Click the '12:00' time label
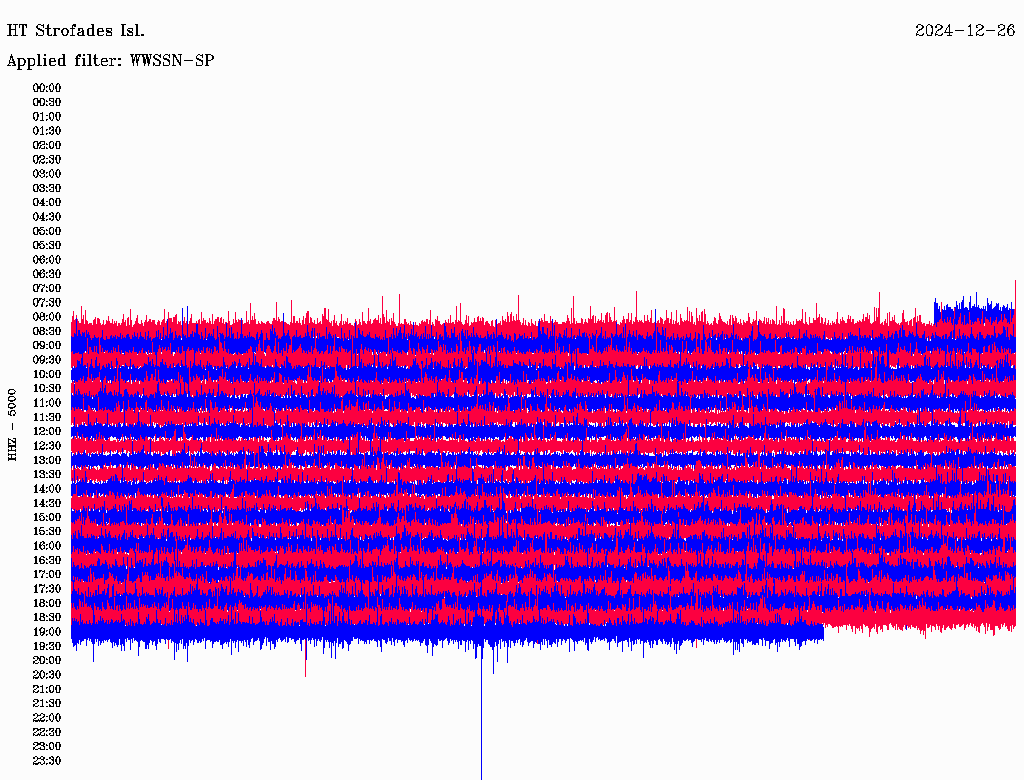This screenshot has height=780, width=1024. click(47, 432)
